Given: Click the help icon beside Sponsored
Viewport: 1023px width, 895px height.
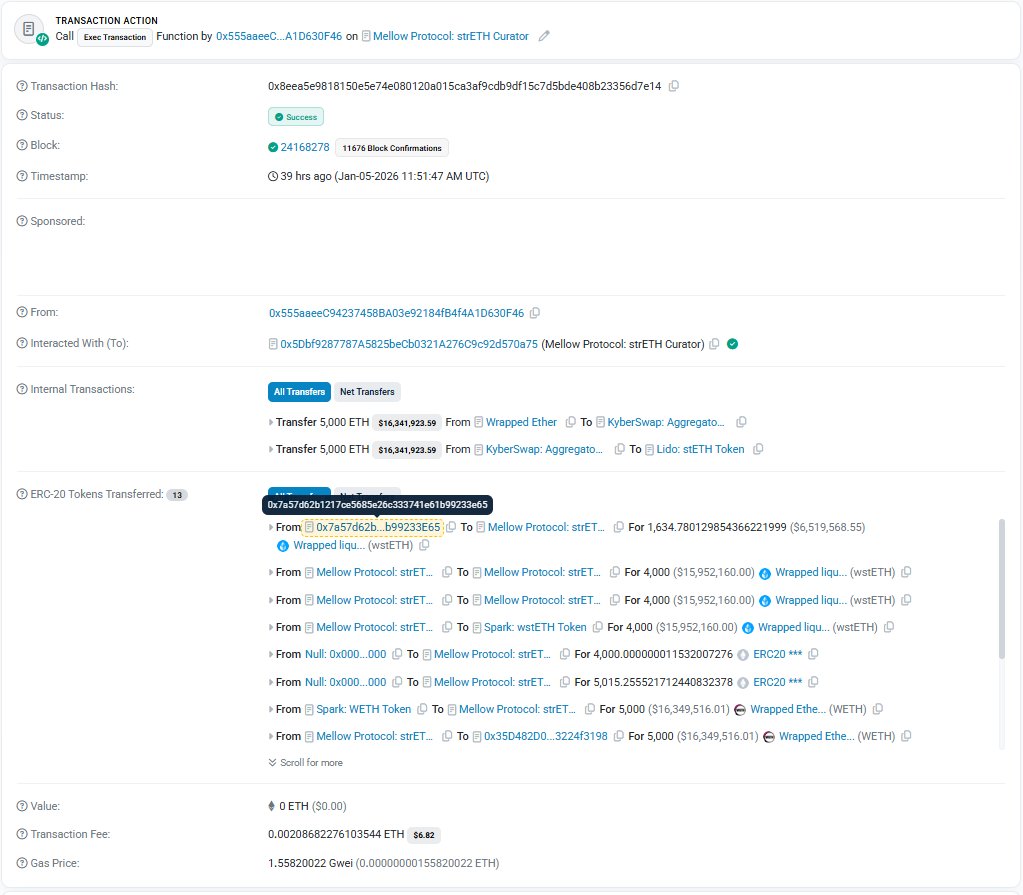Looking at the screenshot, I should click(x=22, y=221).
